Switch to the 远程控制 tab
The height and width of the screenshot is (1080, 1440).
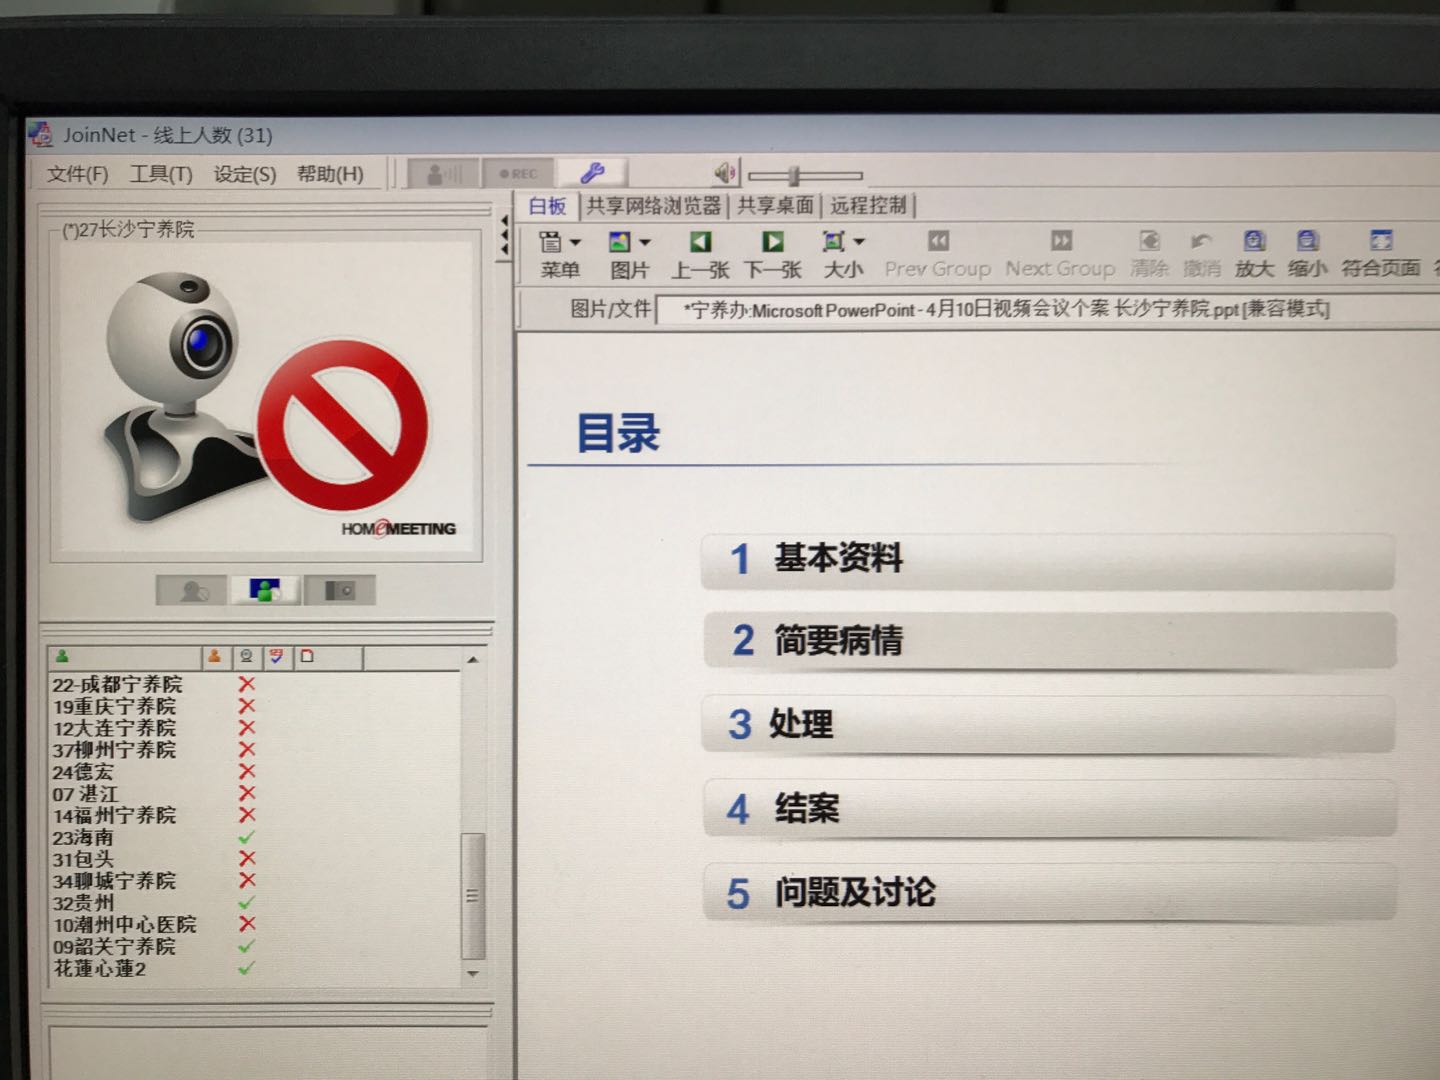[868, 206]
